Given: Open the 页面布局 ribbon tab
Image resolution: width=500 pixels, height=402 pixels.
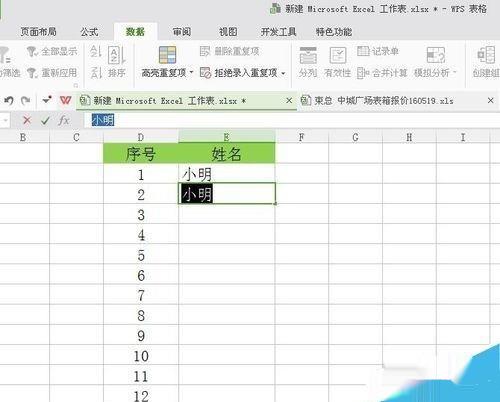Looking at the screenshot, I should click(38, 32).
